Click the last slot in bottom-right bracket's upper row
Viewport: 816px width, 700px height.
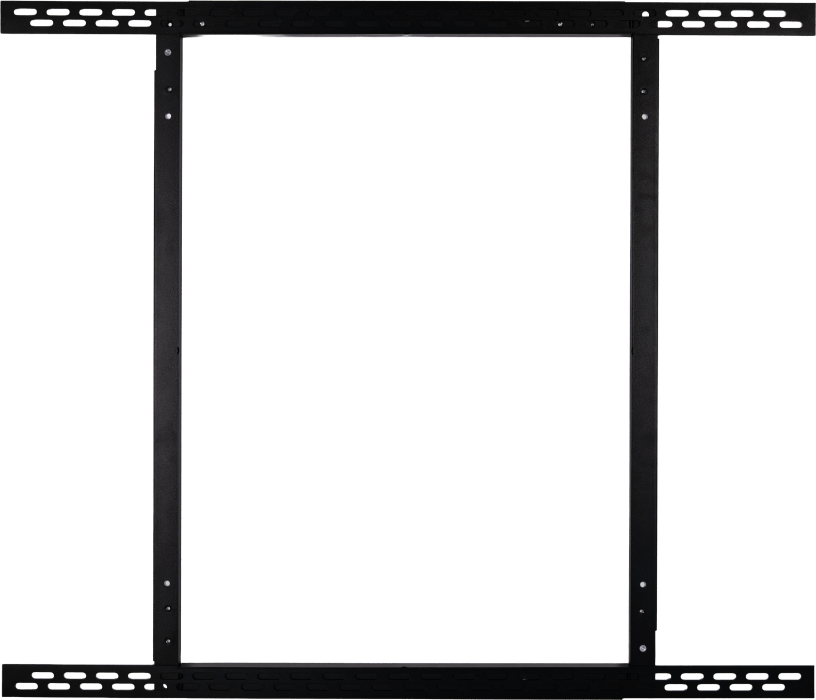click(789, 676)
